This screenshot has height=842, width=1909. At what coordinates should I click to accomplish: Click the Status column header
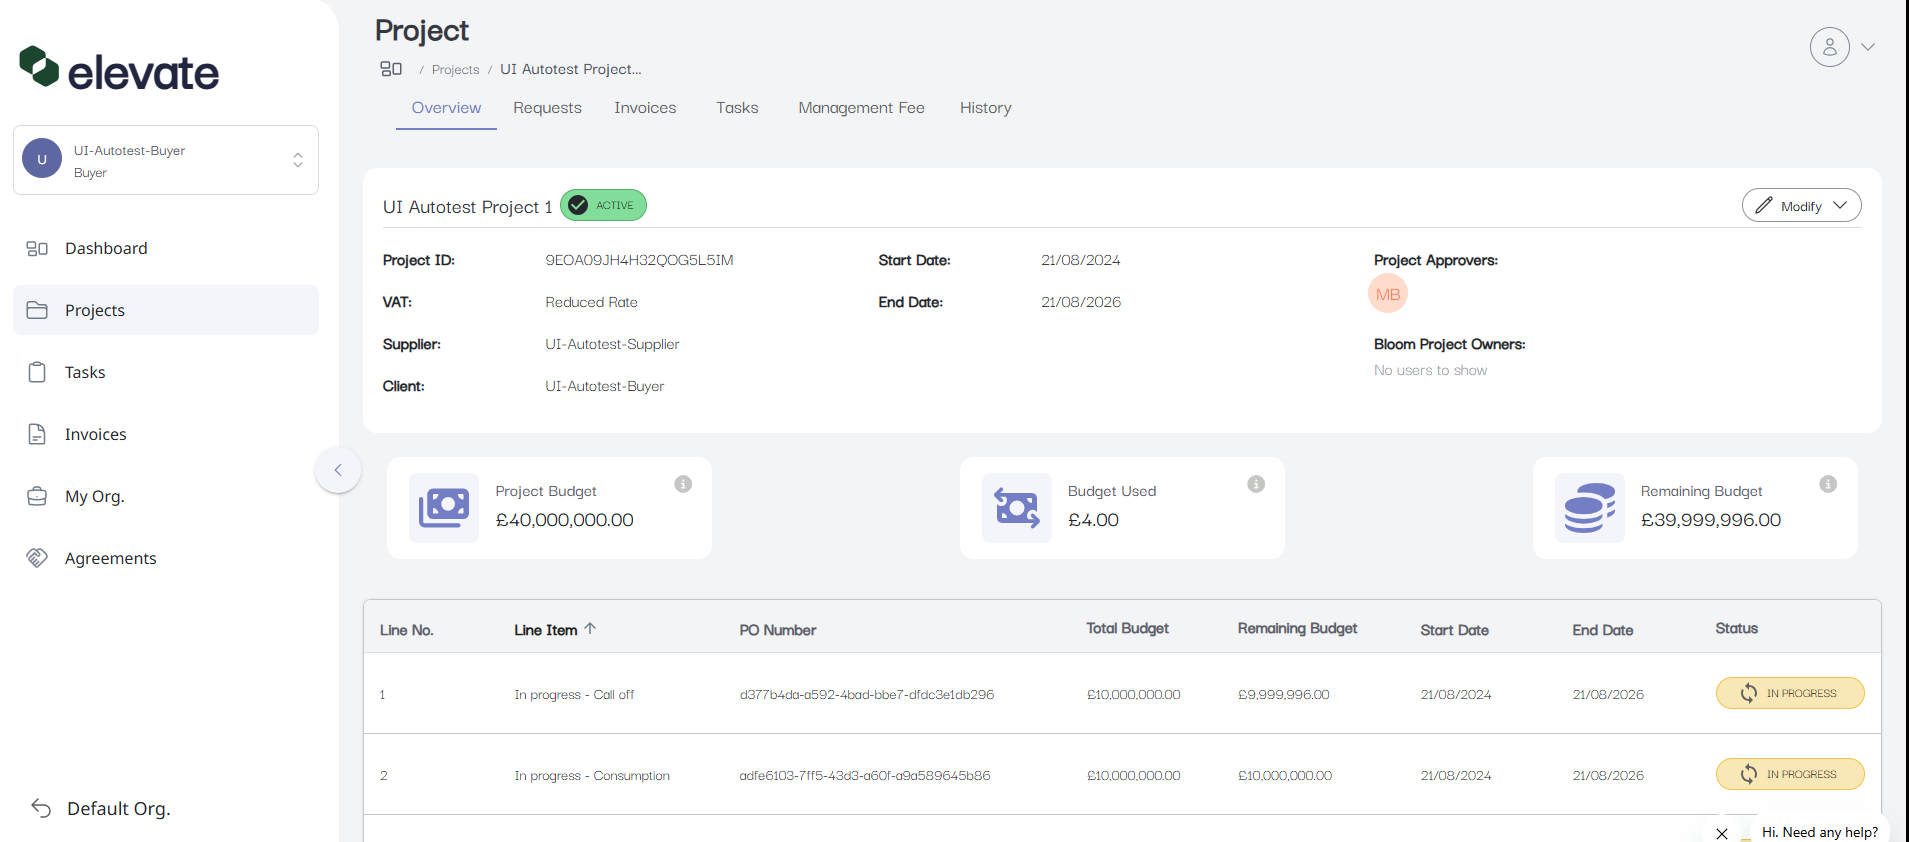point(1736,628)
